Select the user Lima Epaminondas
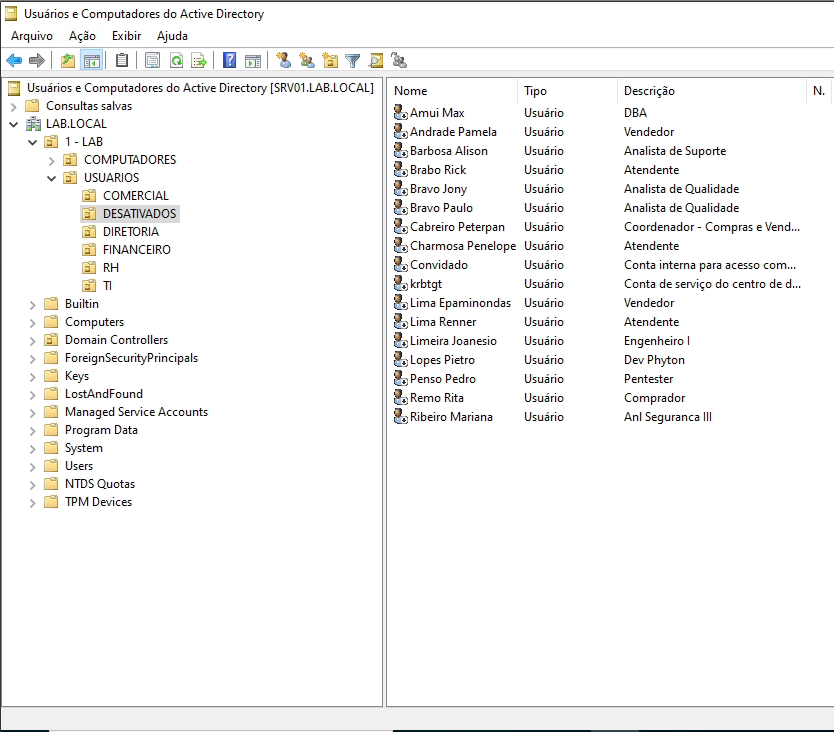 [460, 303]
